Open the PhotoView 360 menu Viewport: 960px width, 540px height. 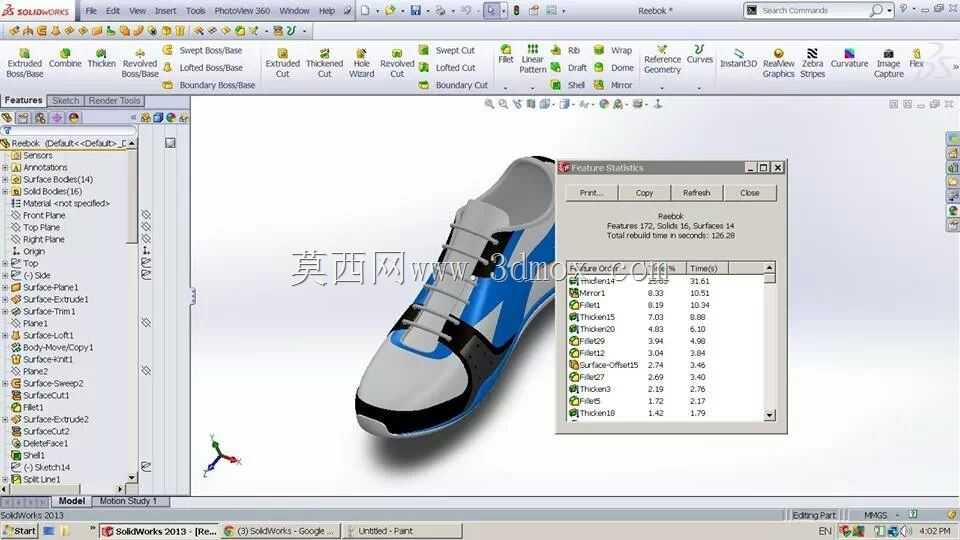tap(242, 10)
